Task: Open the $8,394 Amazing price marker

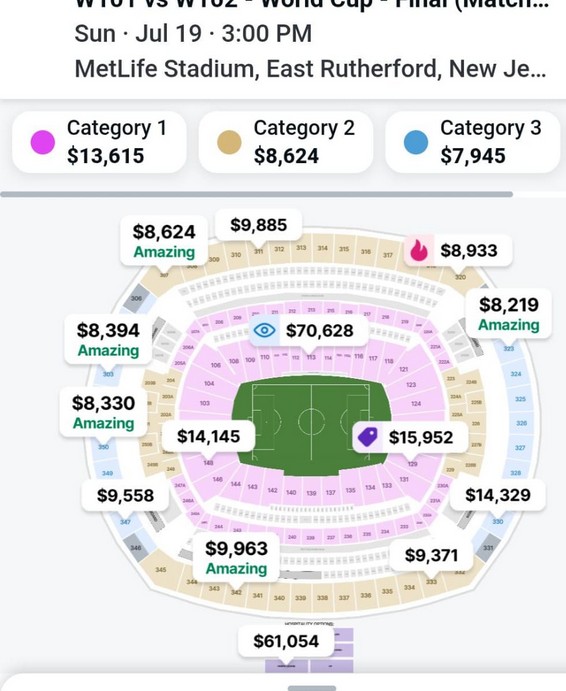Action: point(108,339)
